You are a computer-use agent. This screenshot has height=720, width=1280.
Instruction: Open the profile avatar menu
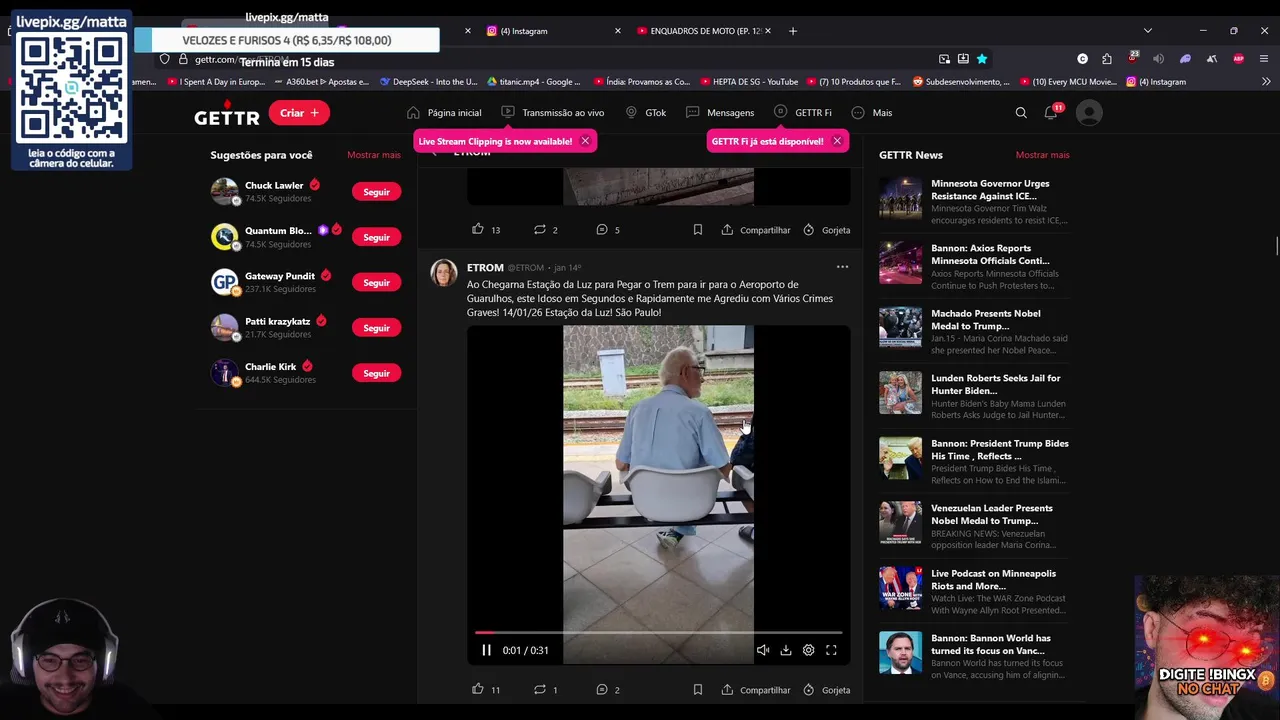(1089, 113)
